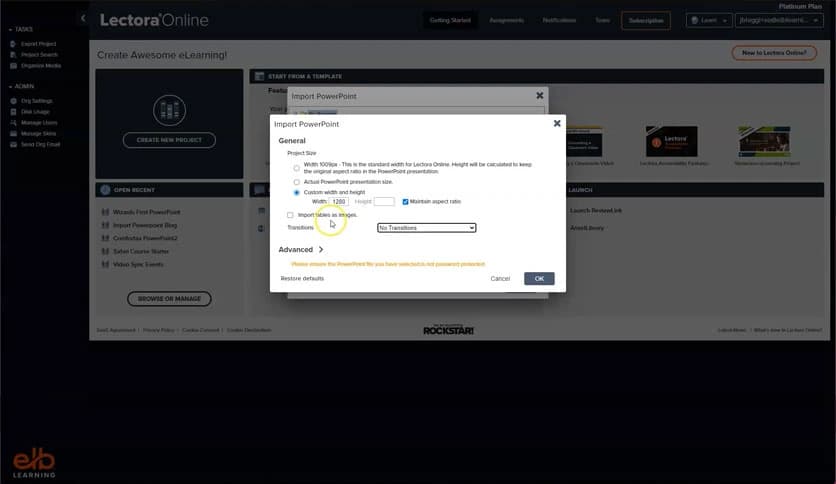Image resolution: width=836 pixels, height=484 pixels.
Task: Click Export Project icon in Tasks sidebar
Action: [x=13, y=44]
